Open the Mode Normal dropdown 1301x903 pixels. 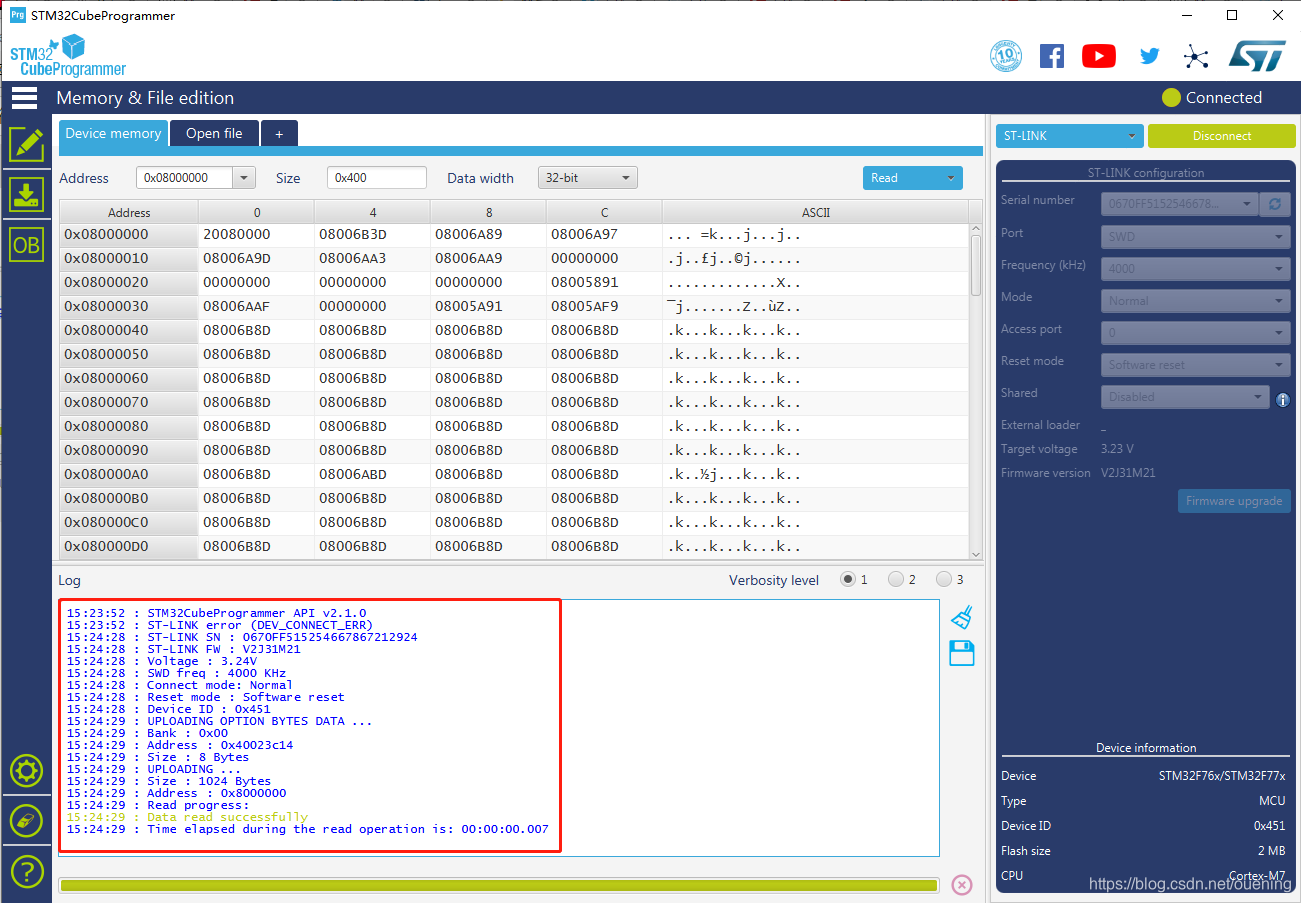point(1196,301)
